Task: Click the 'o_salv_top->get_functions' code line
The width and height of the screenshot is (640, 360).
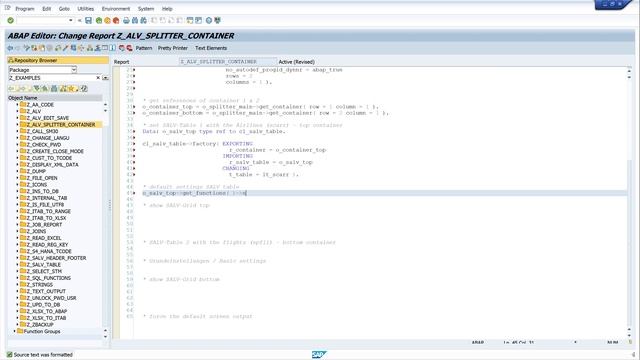Action: [194, 193]
